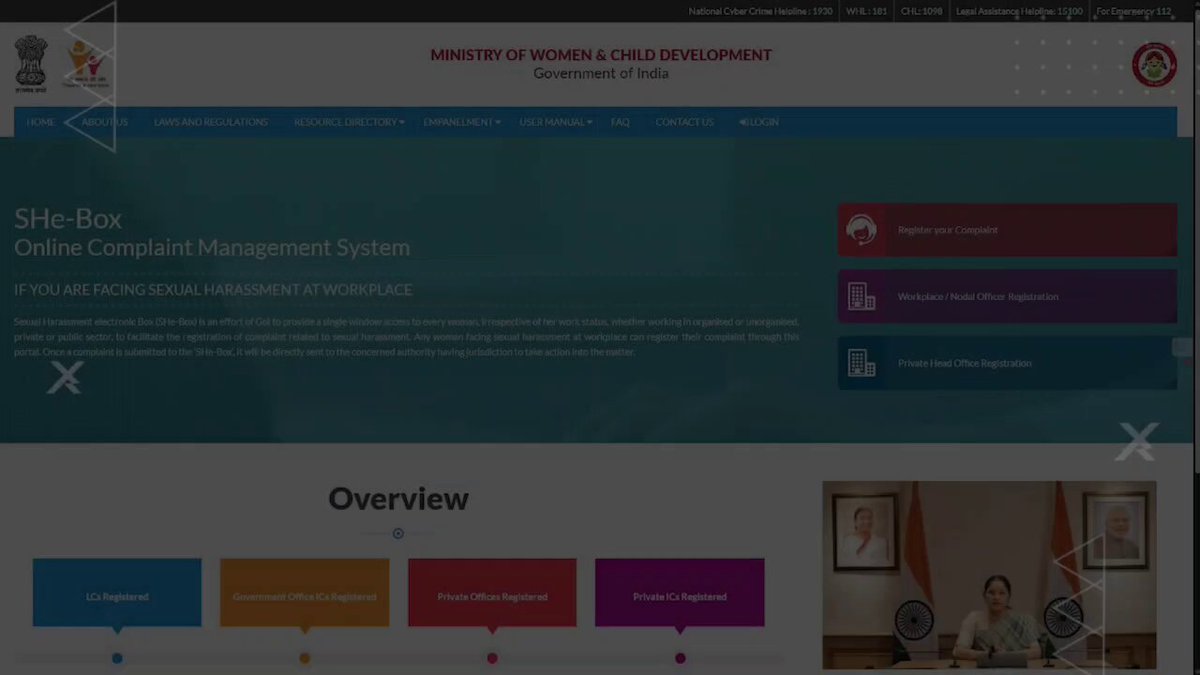The image size is (1200, 675).
Task: Click Workplace / Nodal Officer Registration button
Action: point(1007,296)
